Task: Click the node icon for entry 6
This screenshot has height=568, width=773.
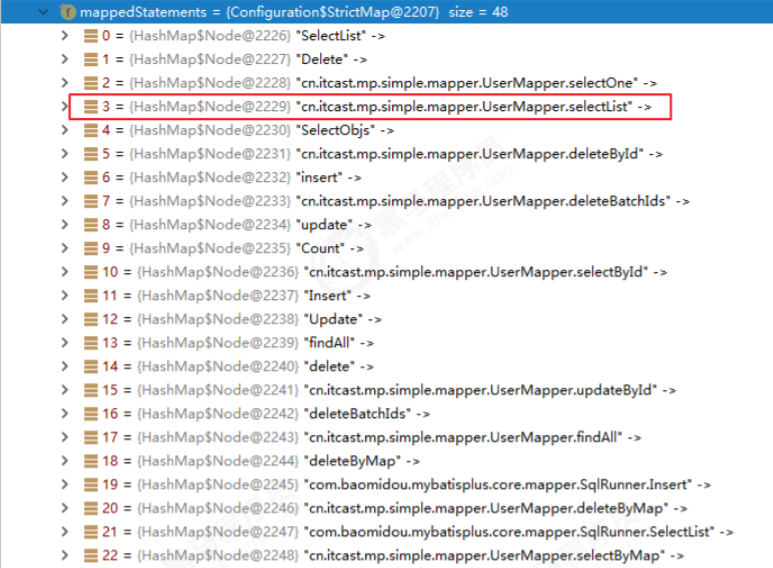Action: (x=91, y=178)
